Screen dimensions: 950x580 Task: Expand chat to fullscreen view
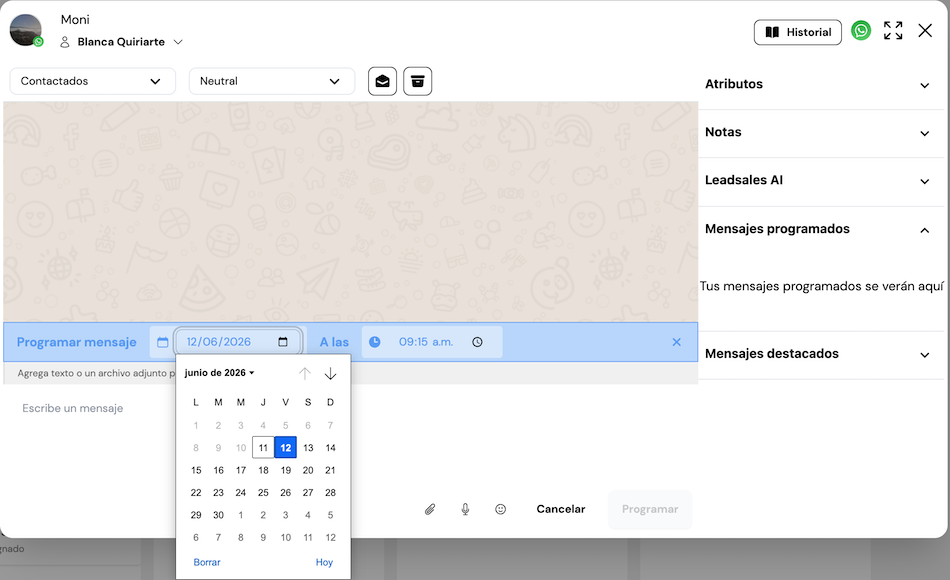pos(893,30)
